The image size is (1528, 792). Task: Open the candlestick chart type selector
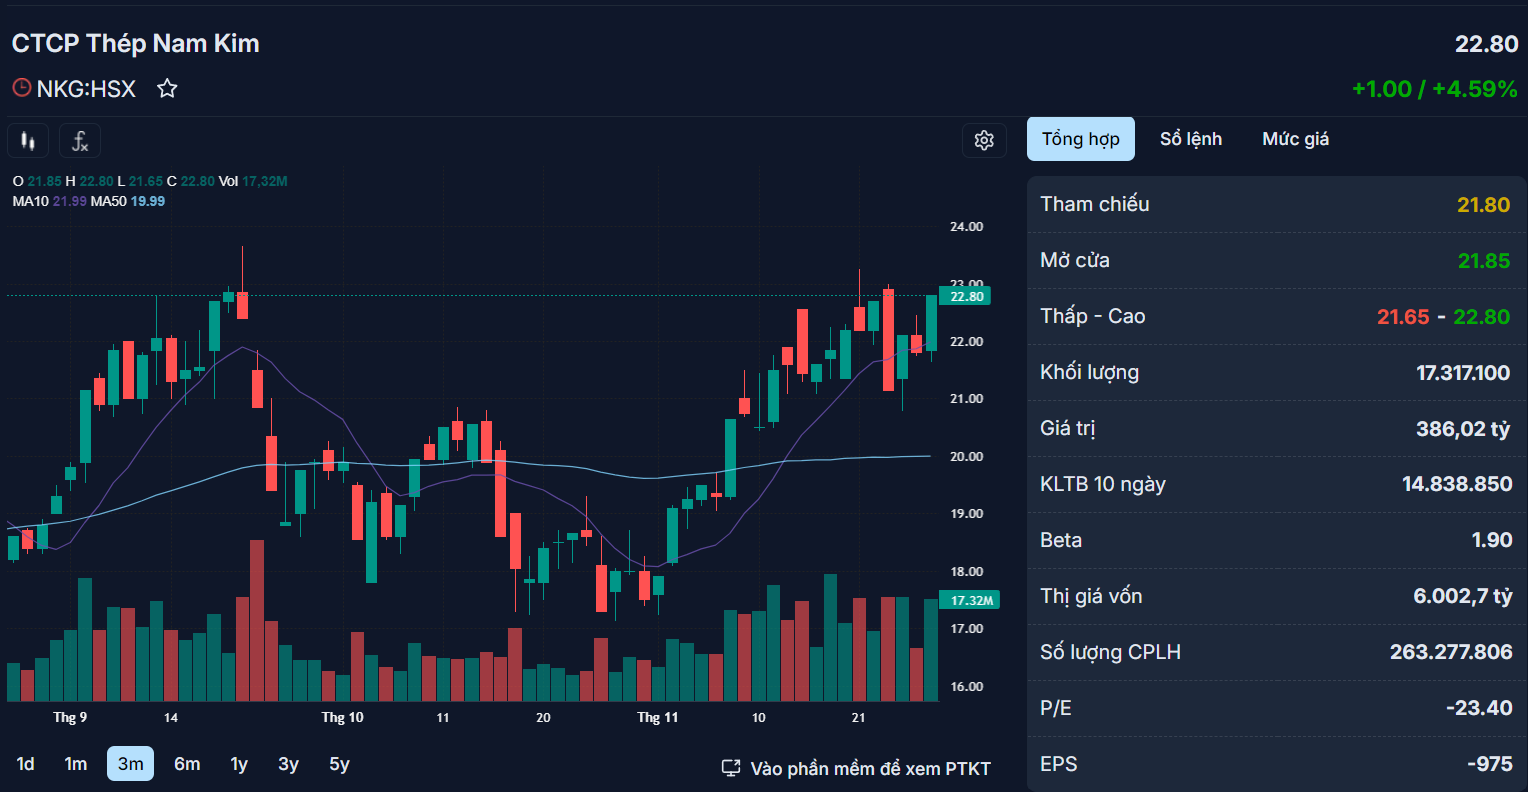tap(28, 141)
